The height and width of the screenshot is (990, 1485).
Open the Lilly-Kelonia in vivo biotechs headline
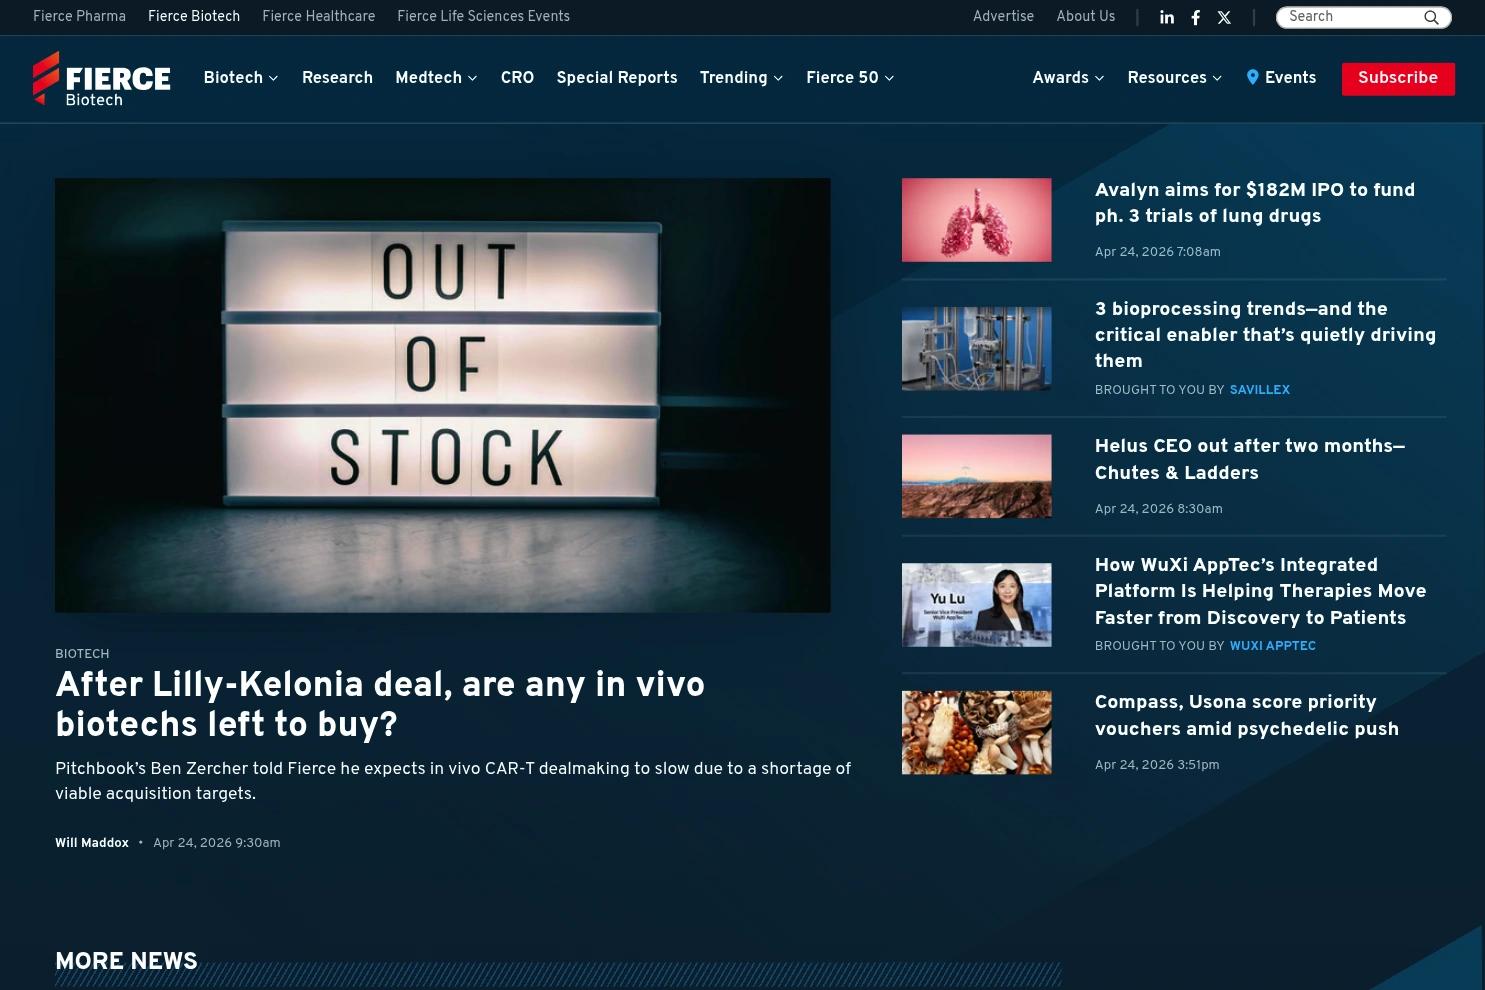point(380,705)
